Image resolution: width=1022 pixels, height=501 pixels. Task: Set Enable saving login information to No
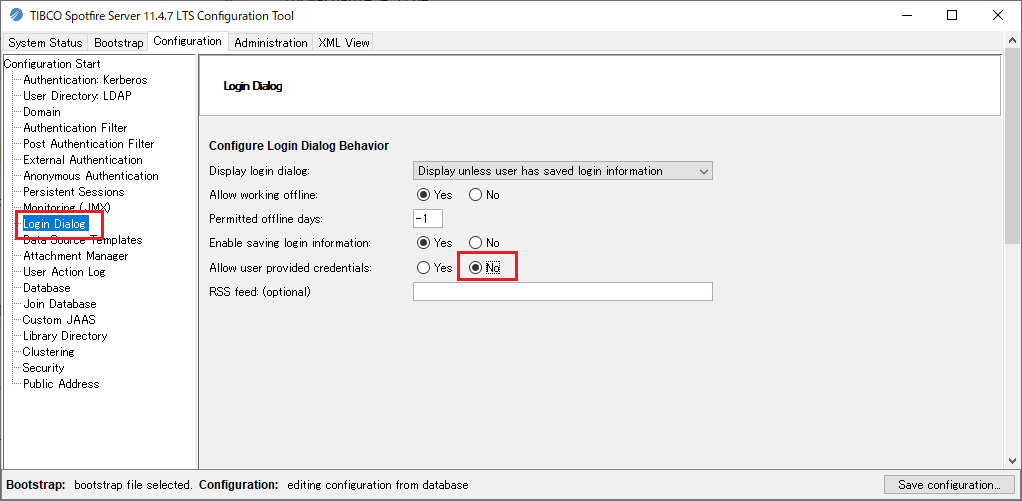(475, 243)
